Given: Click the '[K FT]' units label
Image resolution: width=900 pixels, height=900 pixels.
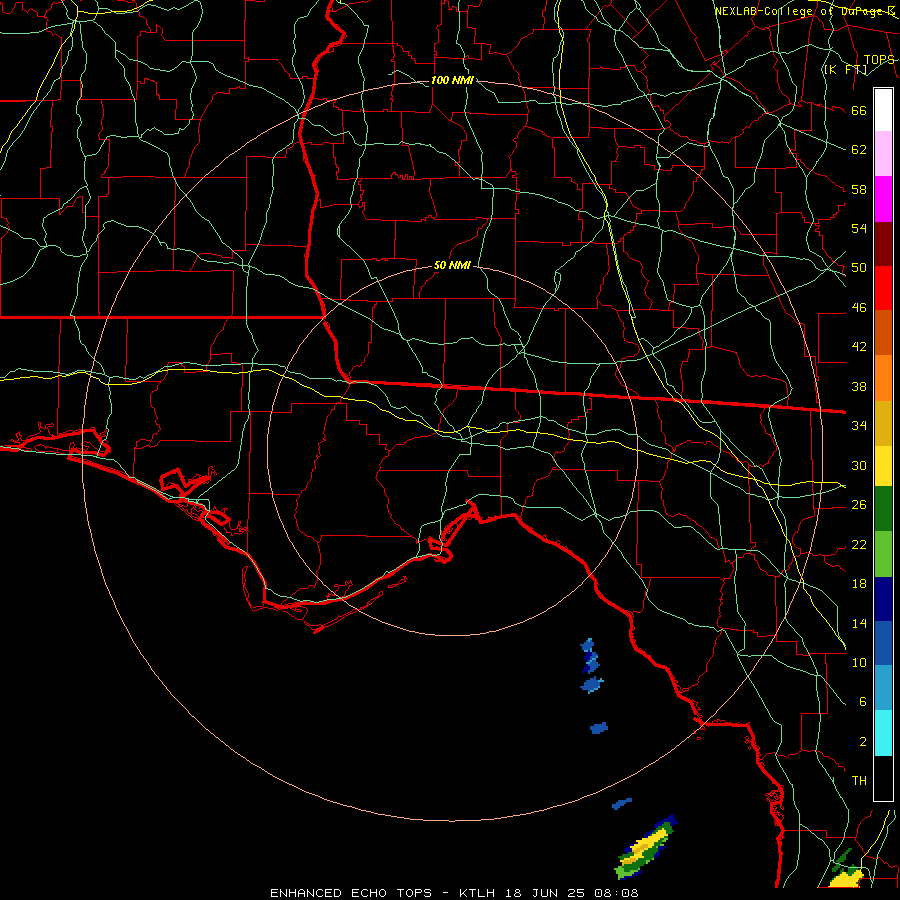Looking at the screenshot, I should 845,70.
